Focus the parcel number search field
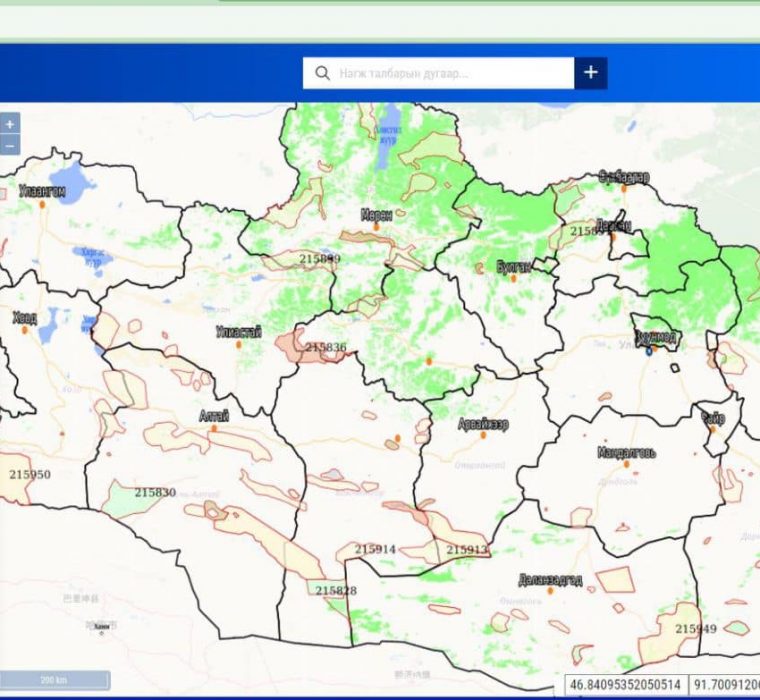 pos(450,73)
